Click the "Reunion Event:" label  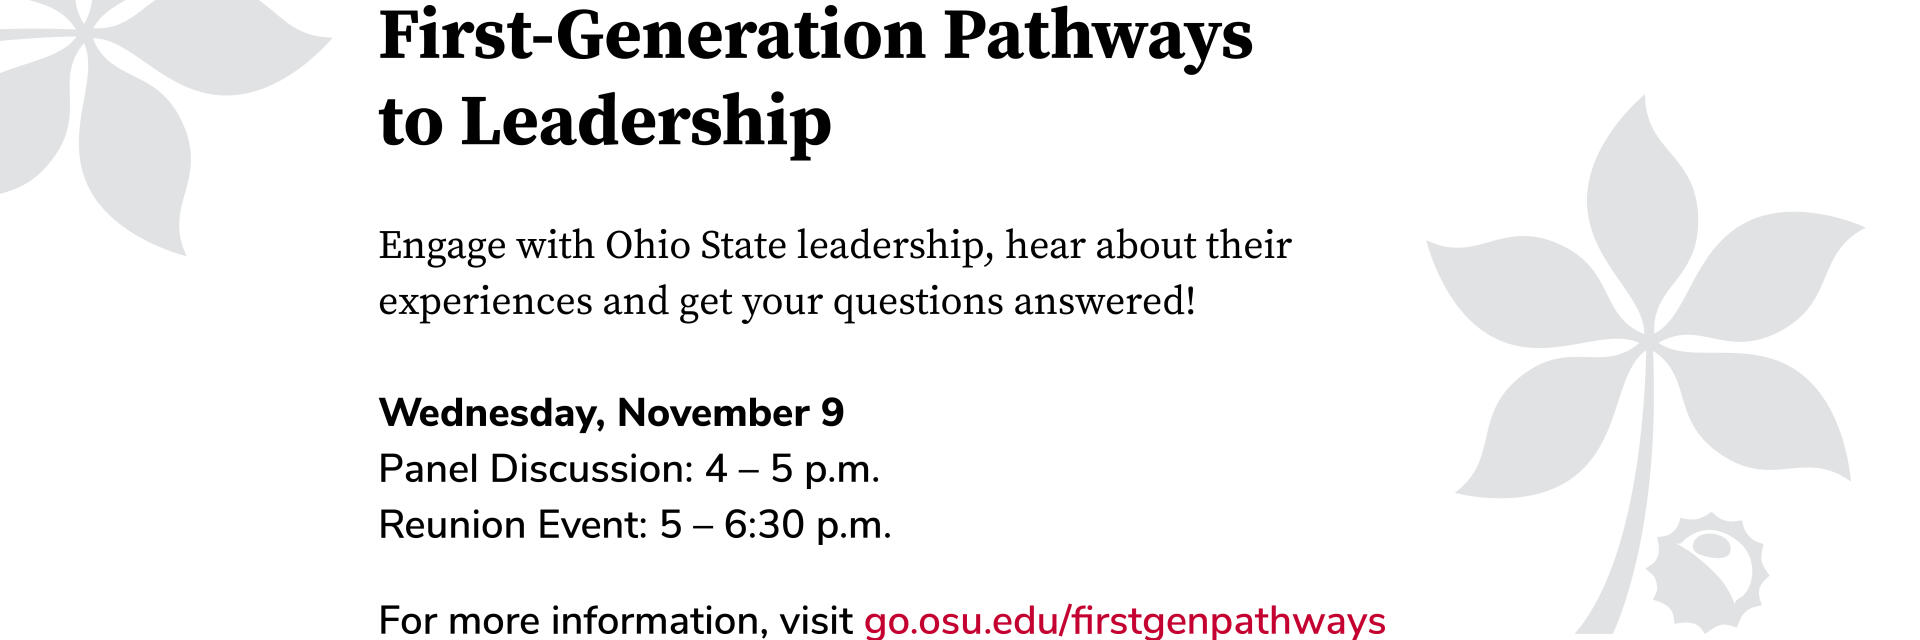(513, 525)
